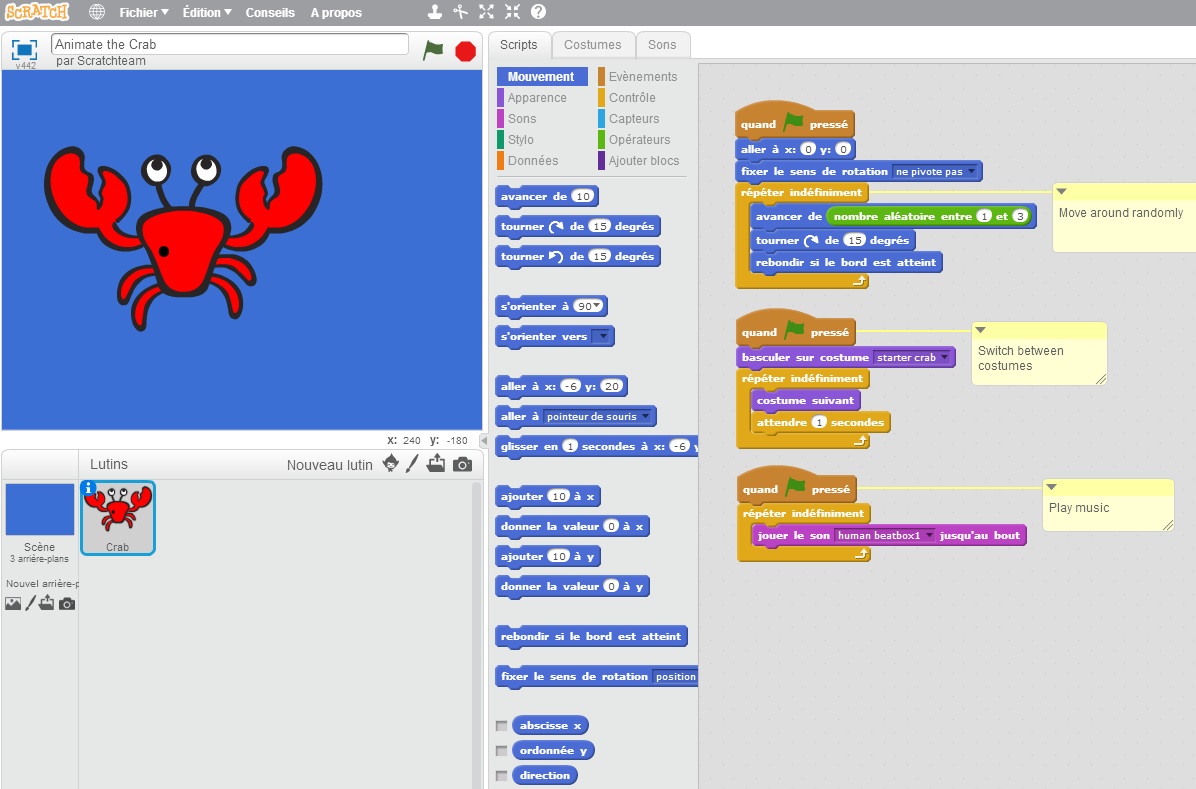This screenshot has width=1196, height=789.
Task: Select the Contrôle block category
Action: coord(632,98)
